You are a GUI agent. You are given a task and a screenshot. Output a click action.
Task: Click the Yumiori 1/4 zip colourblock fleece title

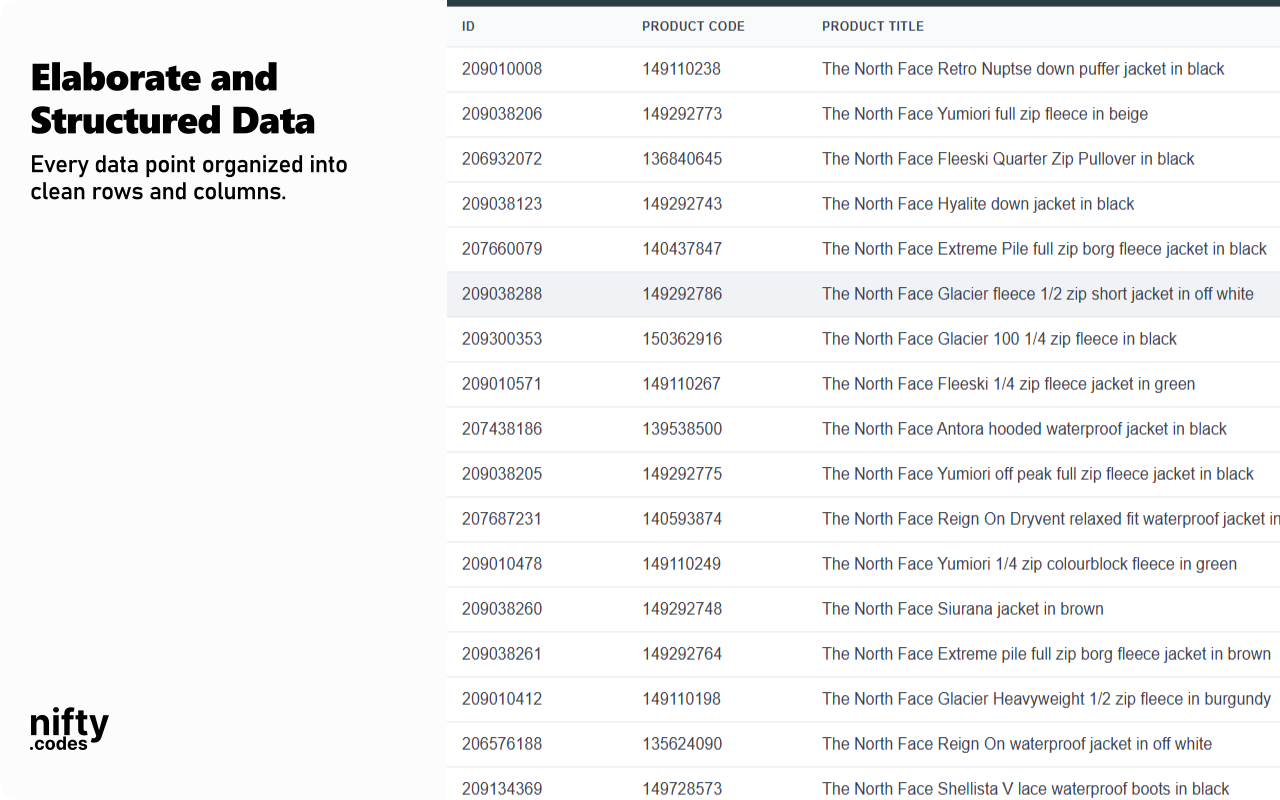pyautogui.click(x=1029, y=564)
